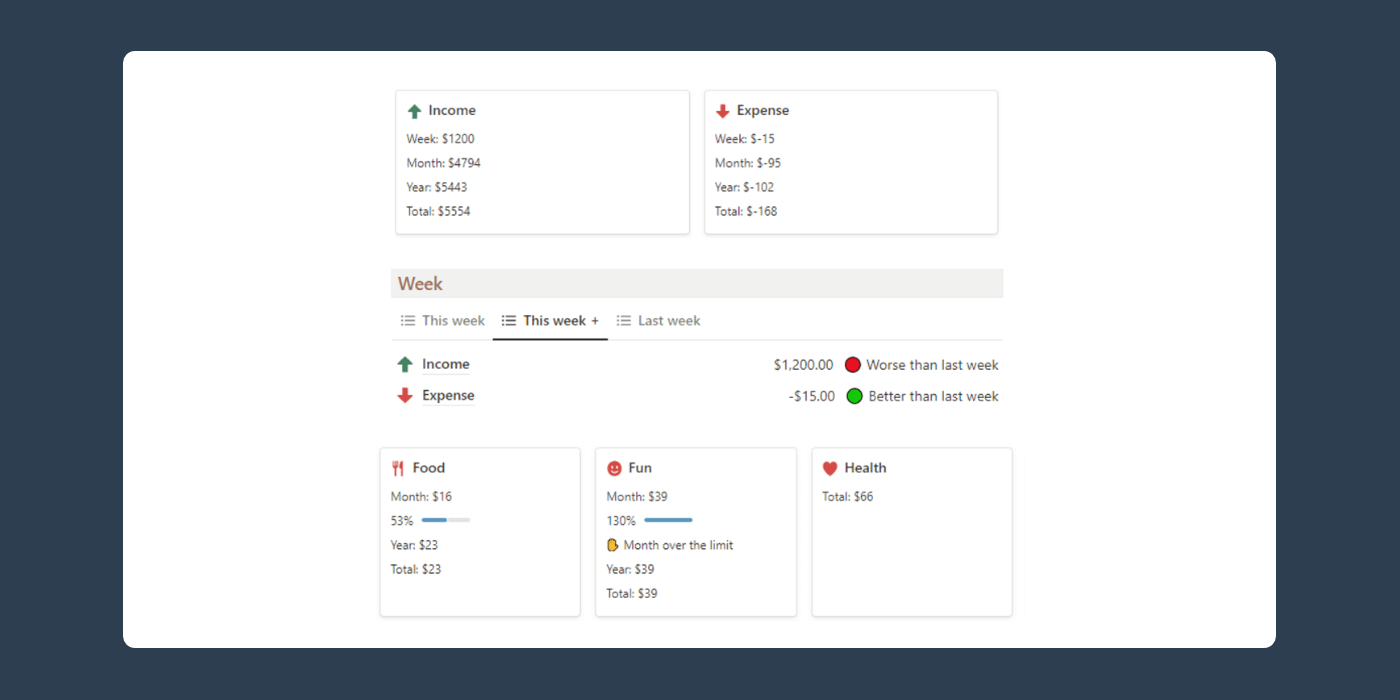Click Year: $23 on Food card
This screenshot has width=1400, height=700.
(x=414, y=545)
